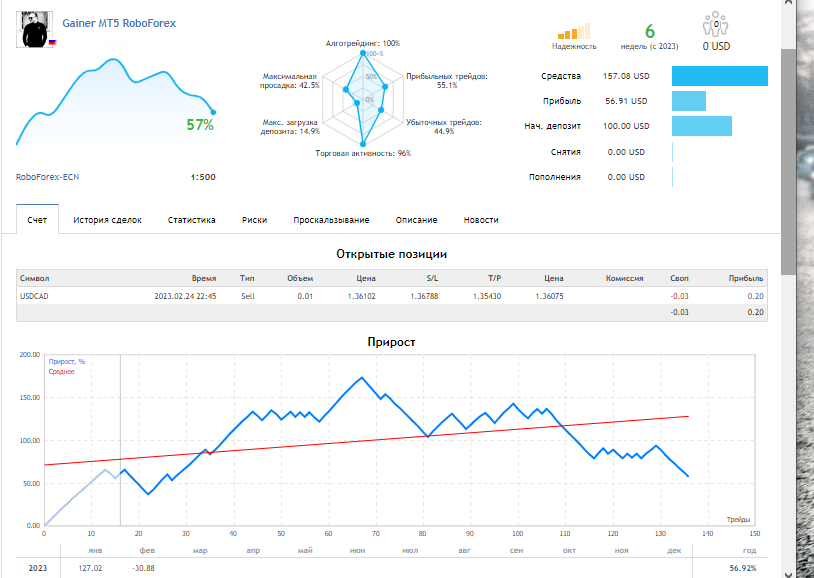Open the trader's profile avatar photo
This screenshot has width=814, height=578.
[34, 30]
